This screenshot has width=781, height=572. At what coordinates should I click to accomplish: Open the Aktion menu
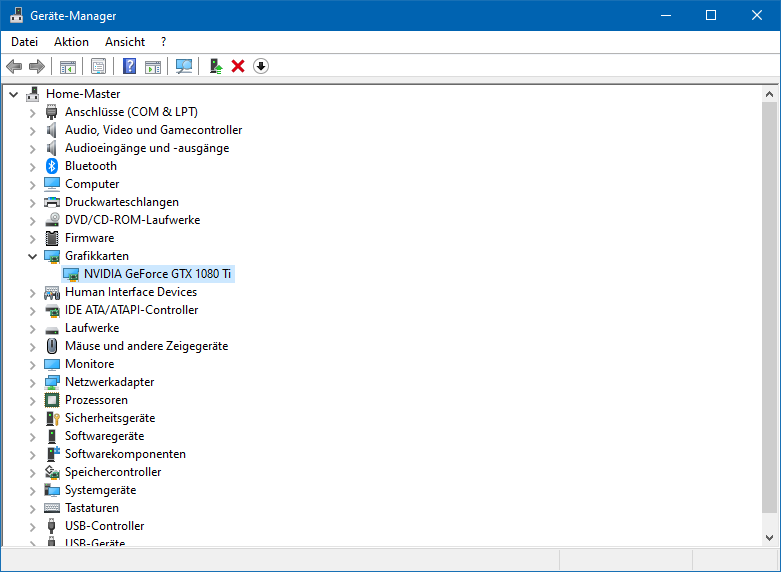pyautogui.click(x=71, y=42)
